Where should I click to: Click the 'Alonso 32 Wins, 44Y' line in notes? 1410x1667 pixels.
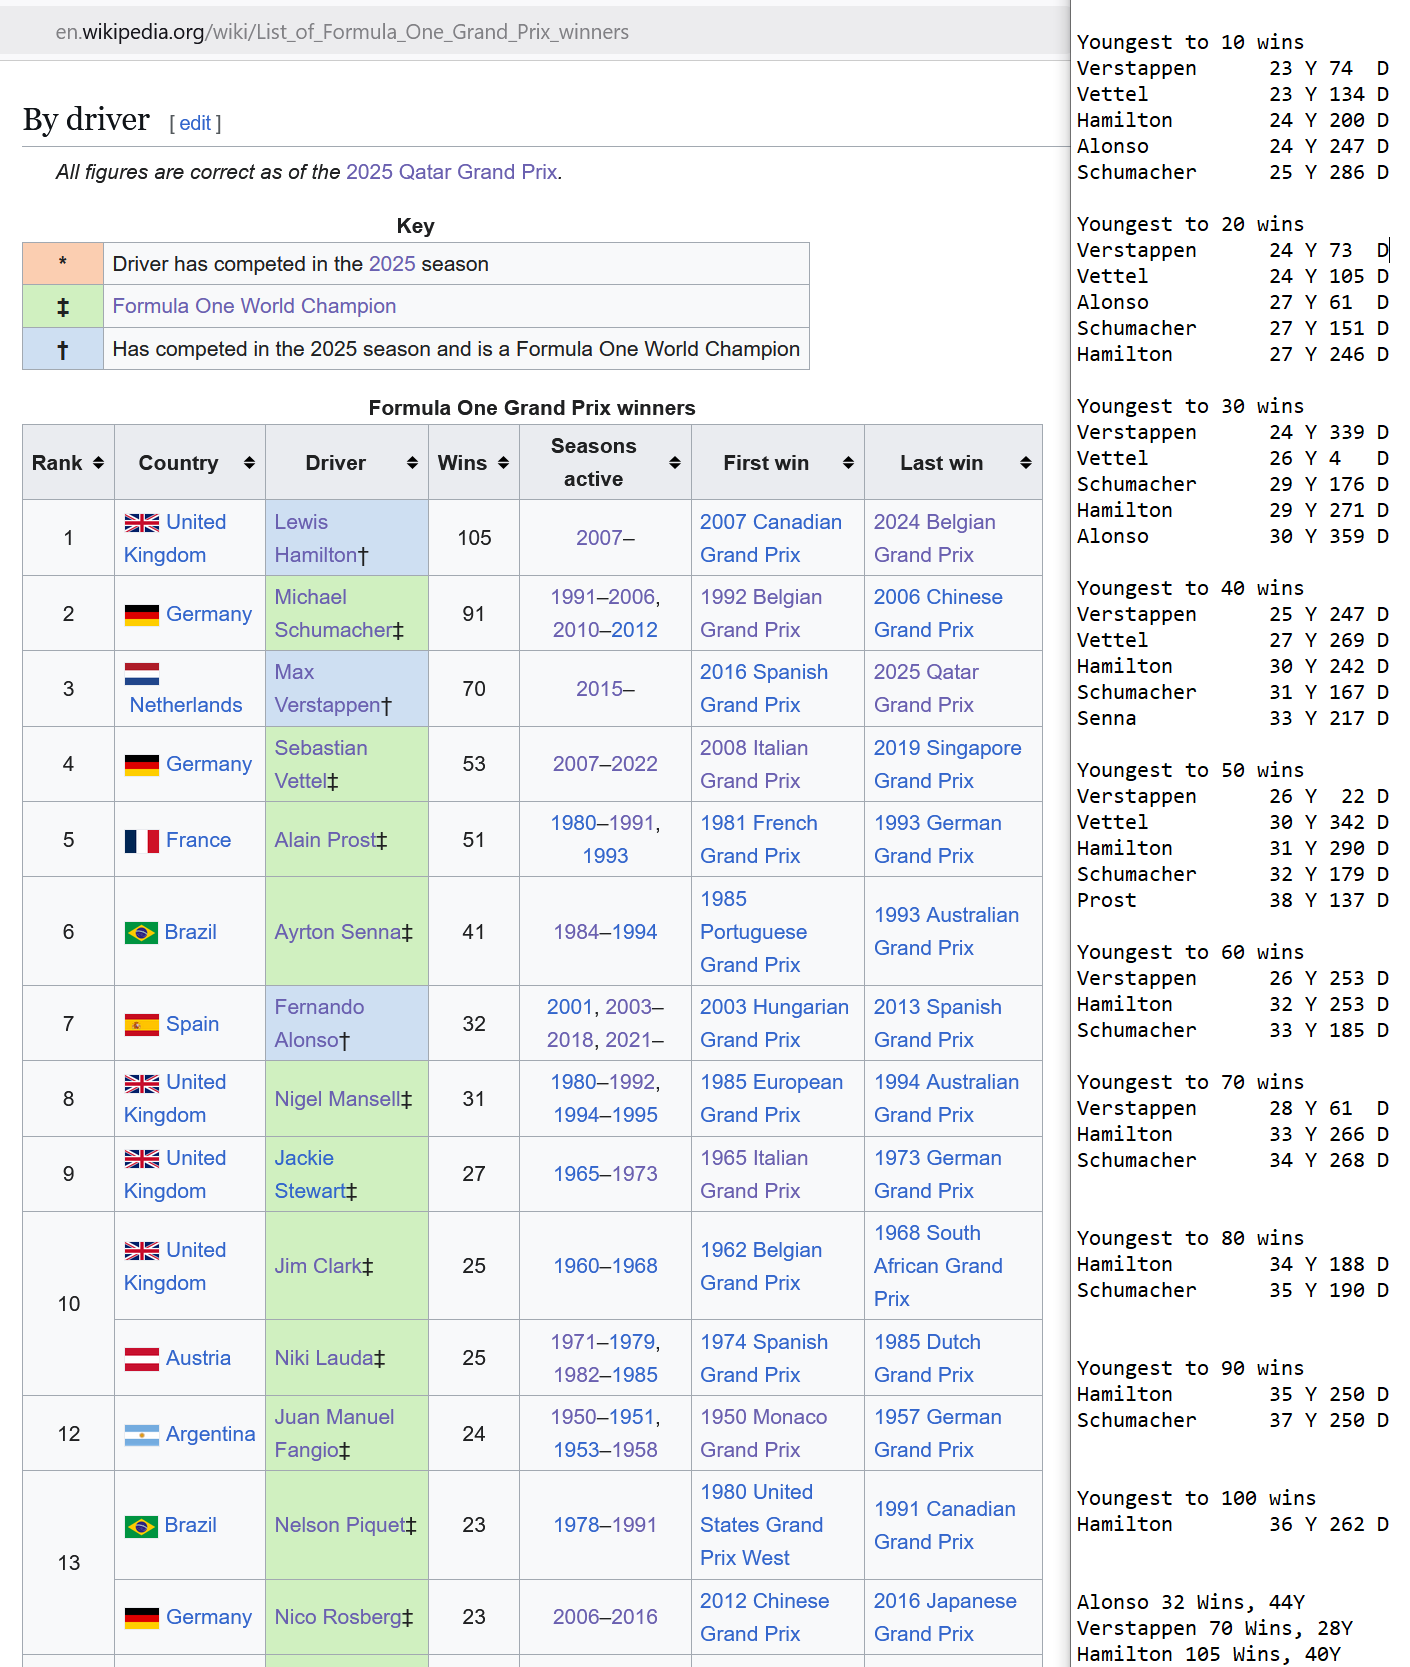pyautogui.click(x=1190, y=1602)
